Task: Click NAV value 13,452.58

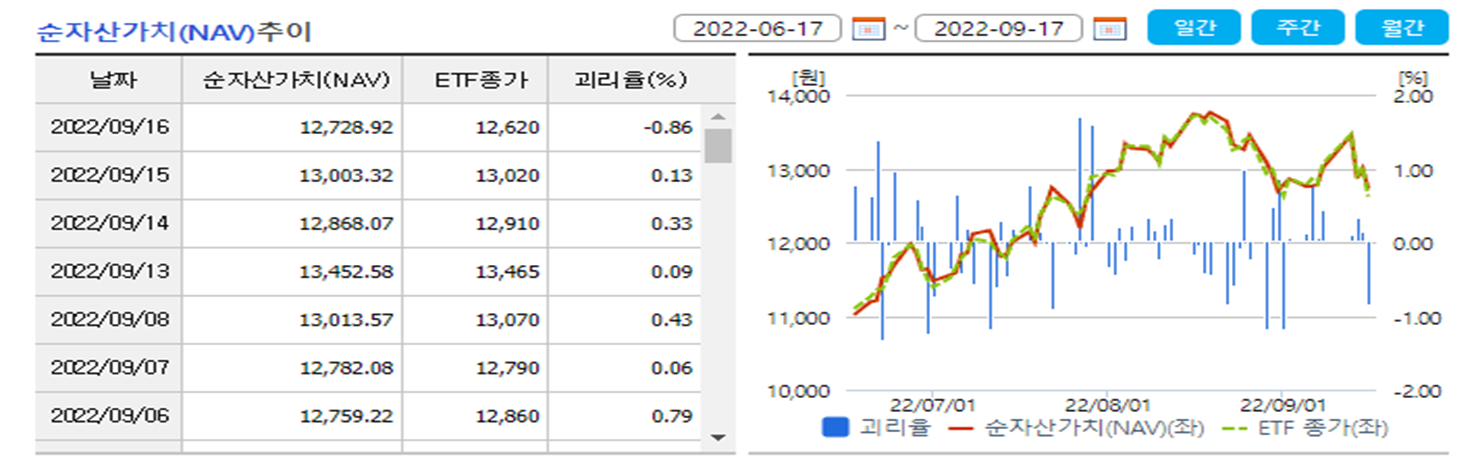Action: point(346,272)
